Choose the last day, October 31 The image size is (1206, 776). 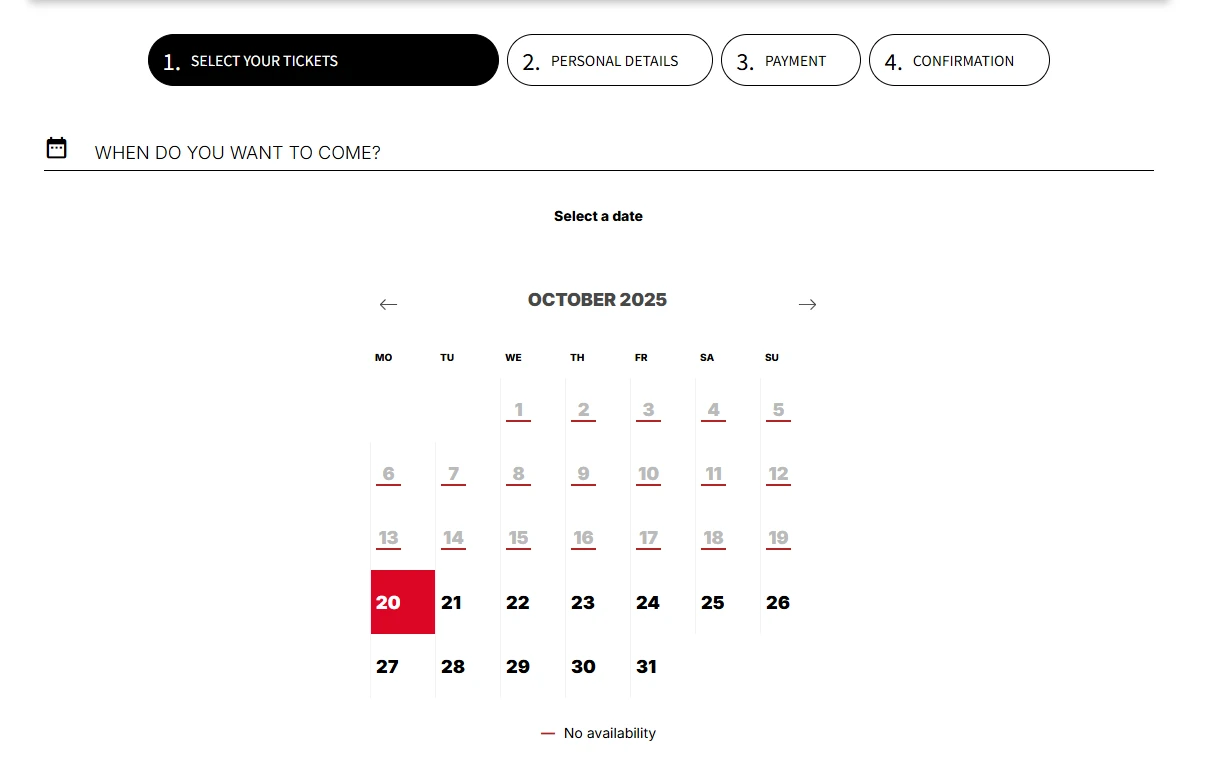[x=647, y=666]
